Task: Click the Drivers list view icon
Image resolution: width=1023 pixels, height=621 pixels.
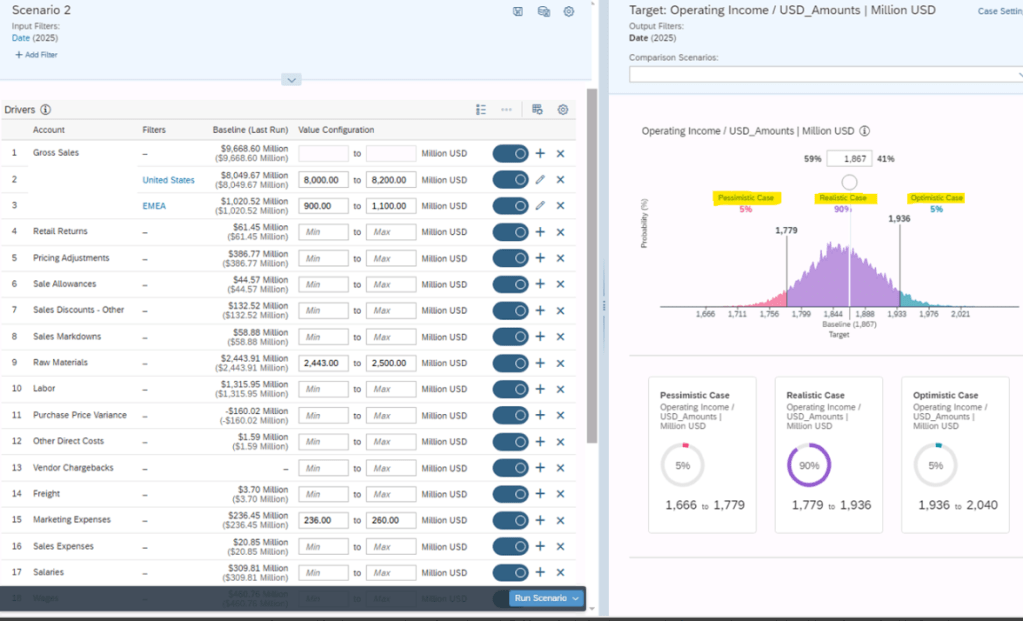Action: click(x=481, y=110)
